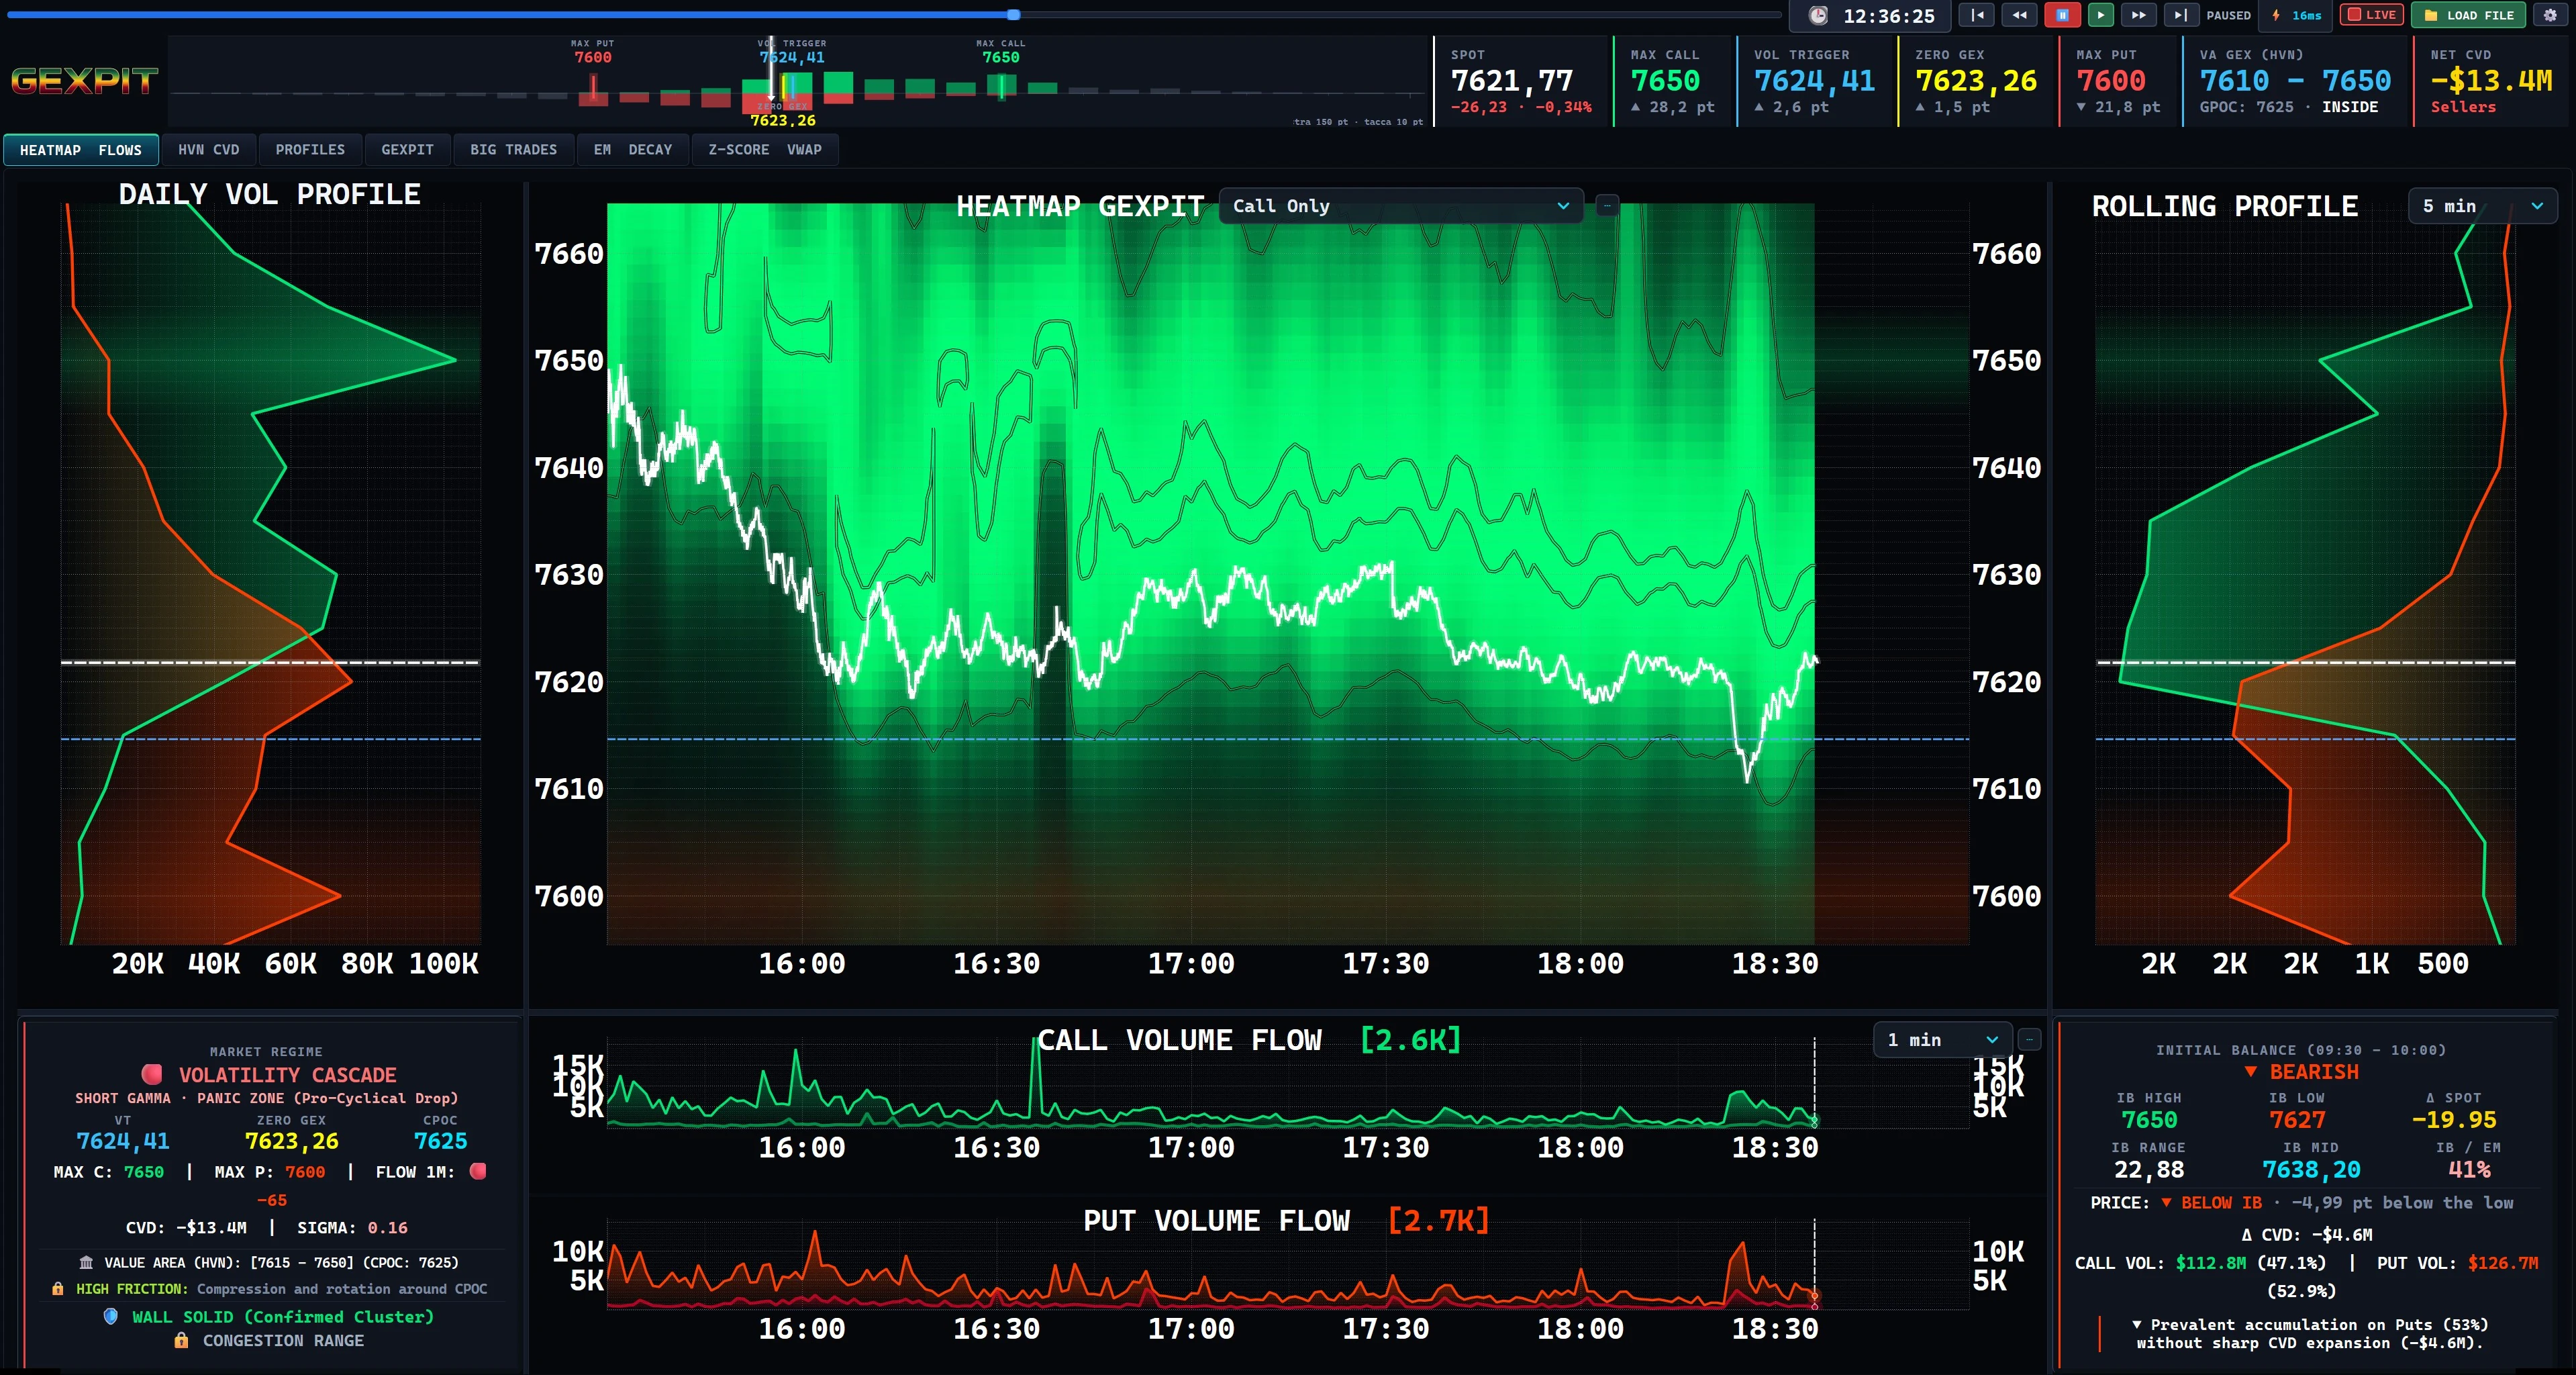This screenshot has width=2576, height=1375.
Task: Click the Value Area bank building icon
Action: (86, 1262)
